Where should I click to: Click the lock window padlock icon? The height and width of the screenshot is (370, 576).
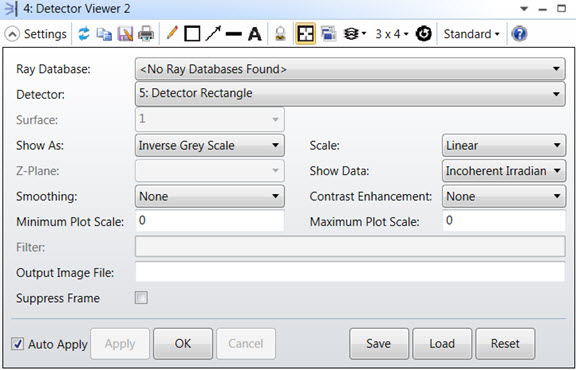click(x=280, y=34)
